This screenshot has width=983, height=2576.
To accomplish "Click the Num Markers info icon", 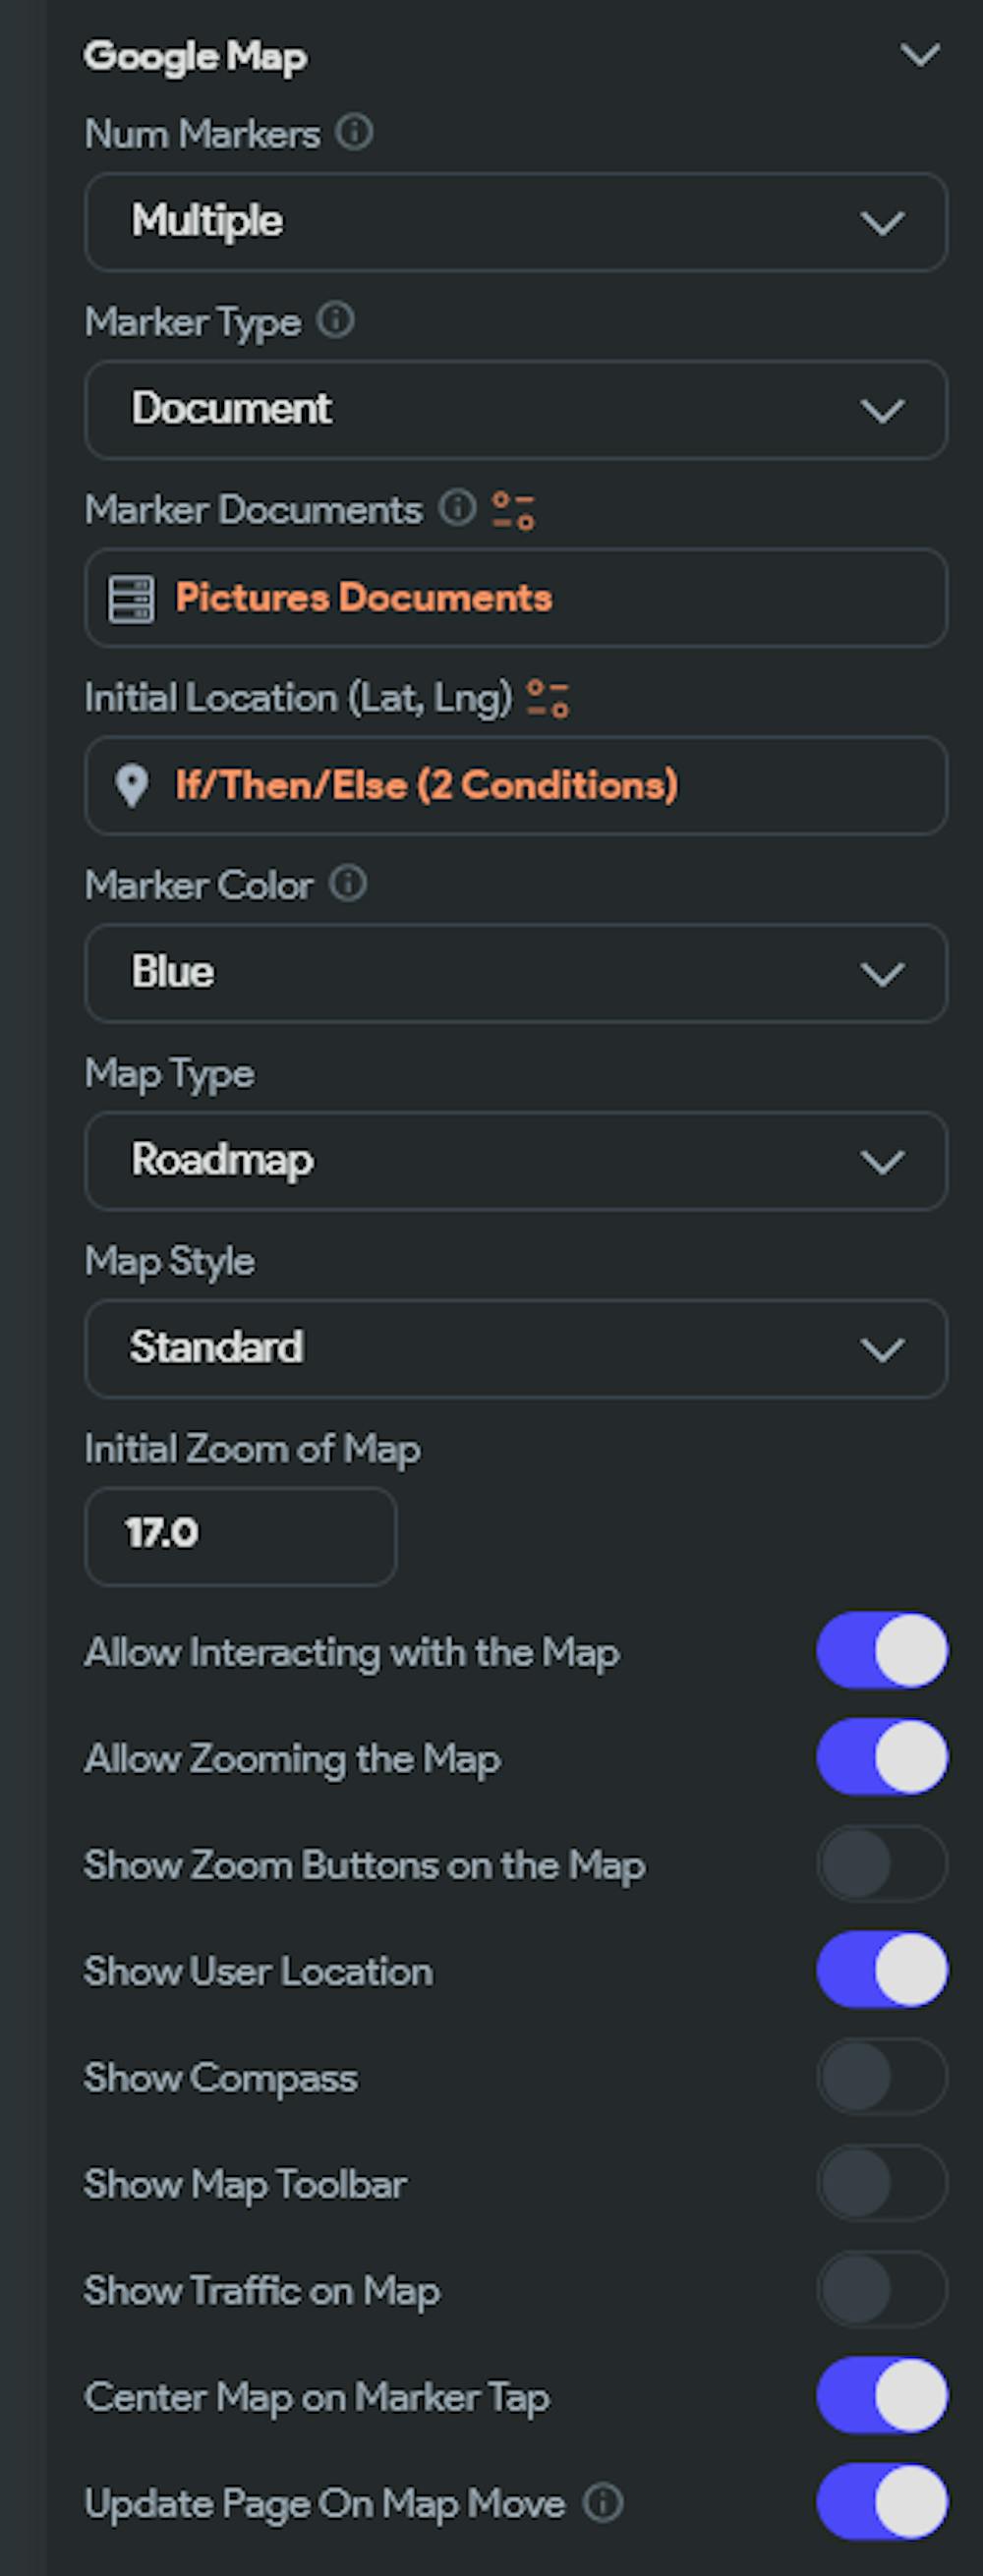I will (354, 132).
